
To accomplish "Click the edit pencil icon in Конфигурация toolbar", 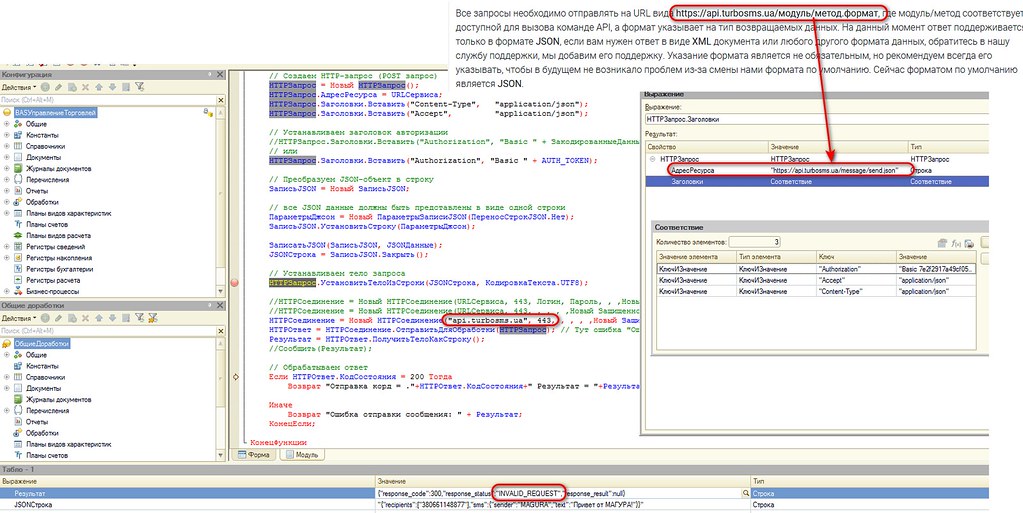I will [59, 87].
